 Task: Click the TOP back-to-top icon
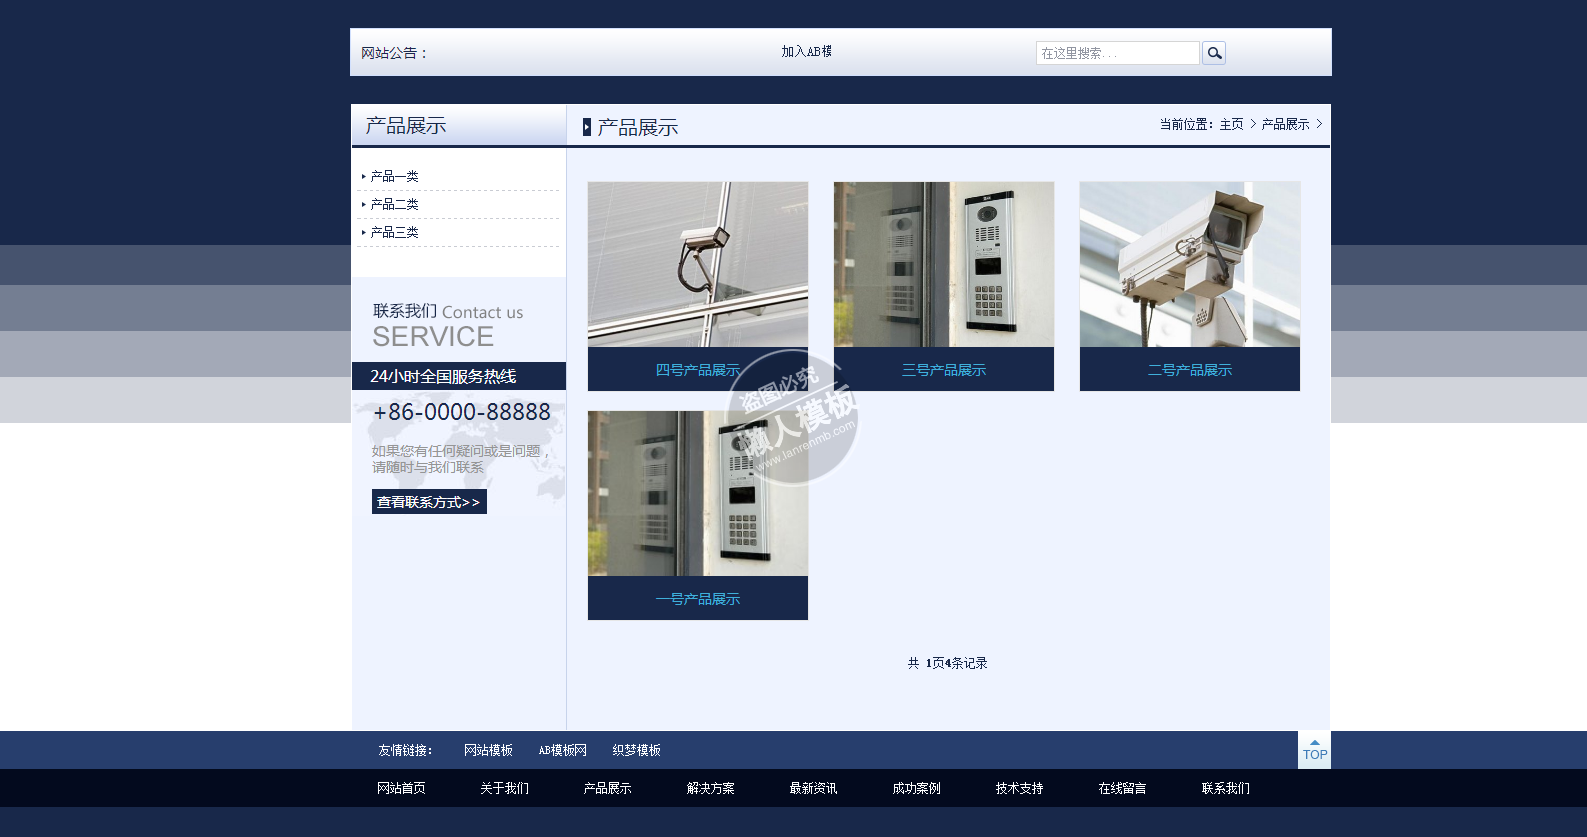[x=1314, y=750]
